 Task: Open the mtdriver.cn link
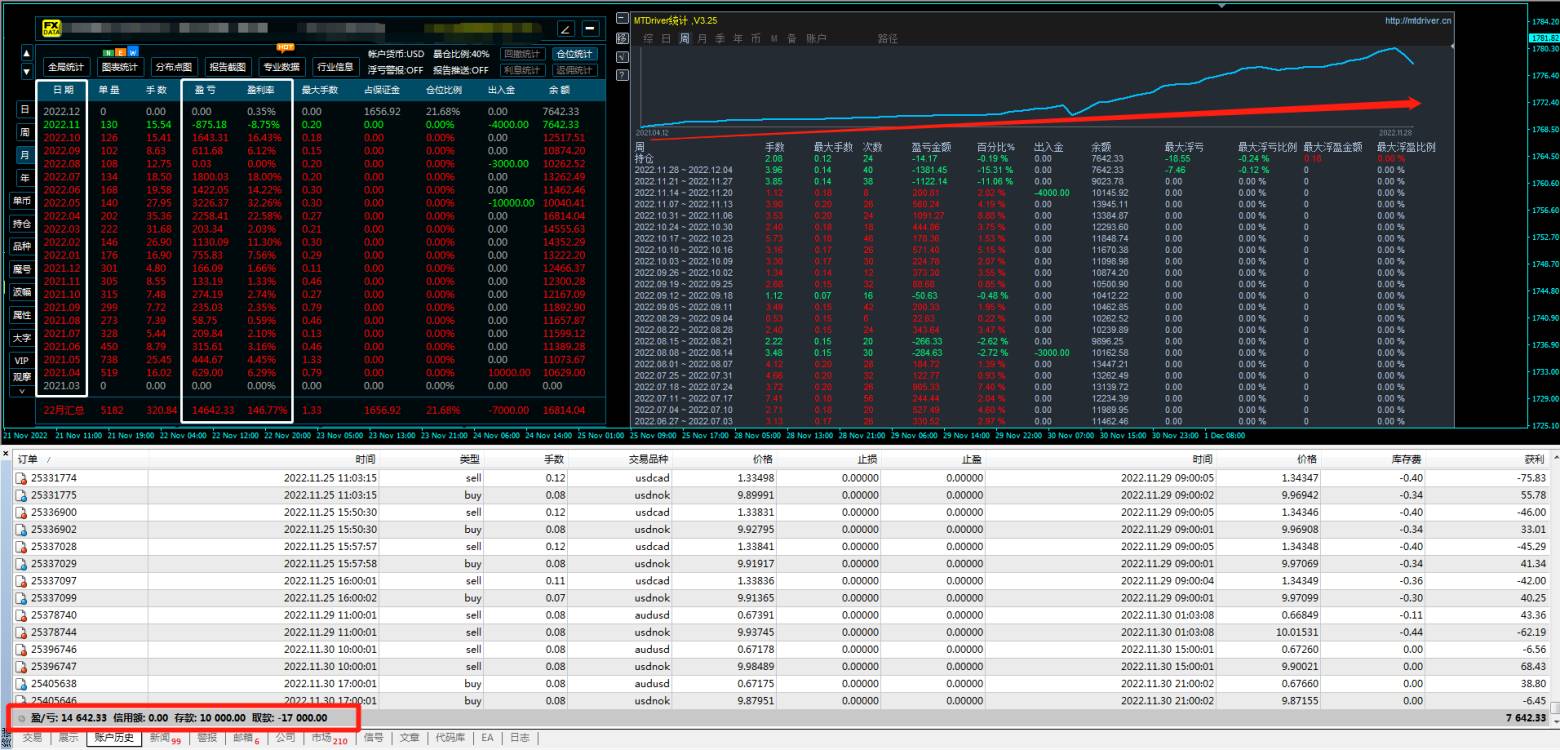[x=1418, y=20]
